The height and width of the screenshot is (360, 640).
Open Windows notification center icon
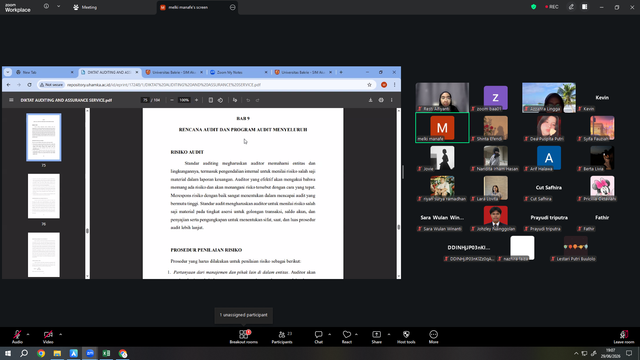[x=629, y=353]
